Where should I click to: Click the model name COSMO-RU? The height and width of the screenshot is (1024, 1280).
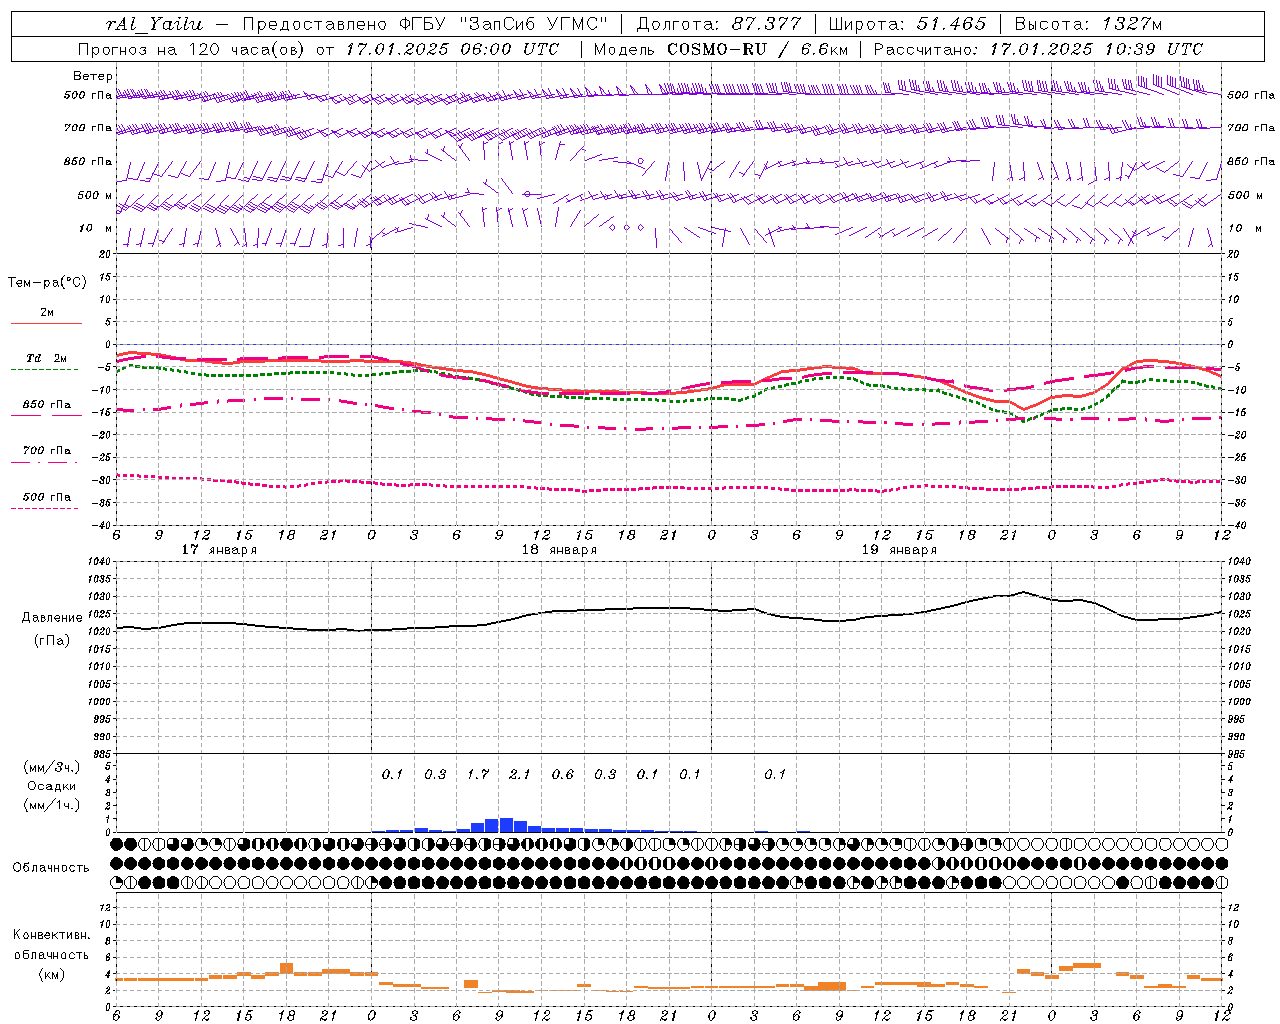tap(717, 49)
